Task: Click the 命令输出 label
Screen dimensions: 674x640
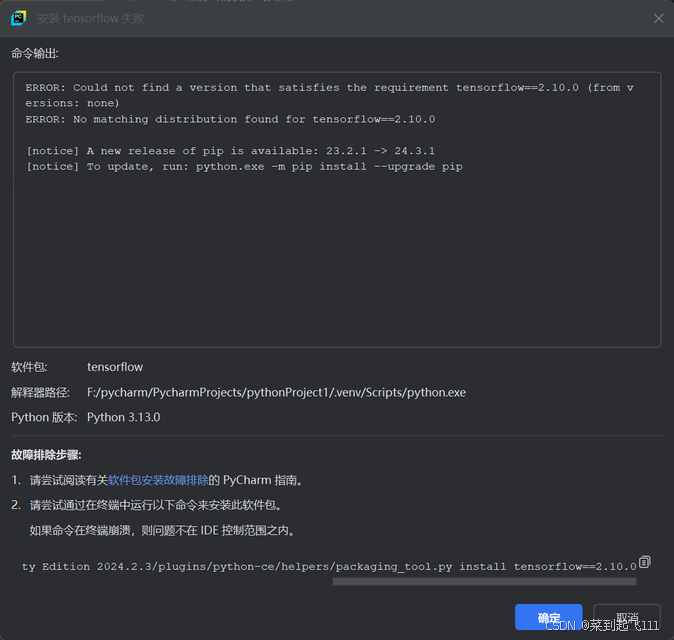Action: 35,53
